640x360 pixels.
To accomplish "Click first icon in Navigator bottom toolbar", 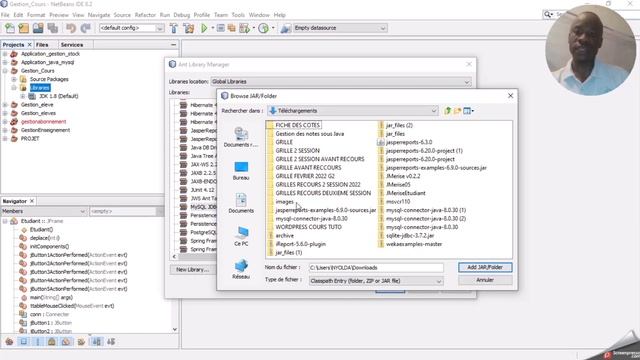I will [x=9, y=342].
